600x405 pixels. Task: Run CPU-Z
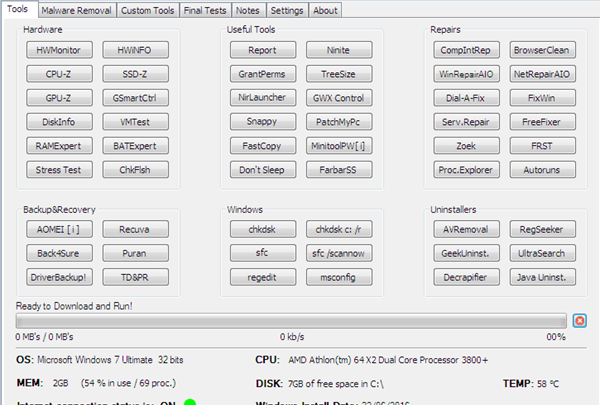(59, 74)
